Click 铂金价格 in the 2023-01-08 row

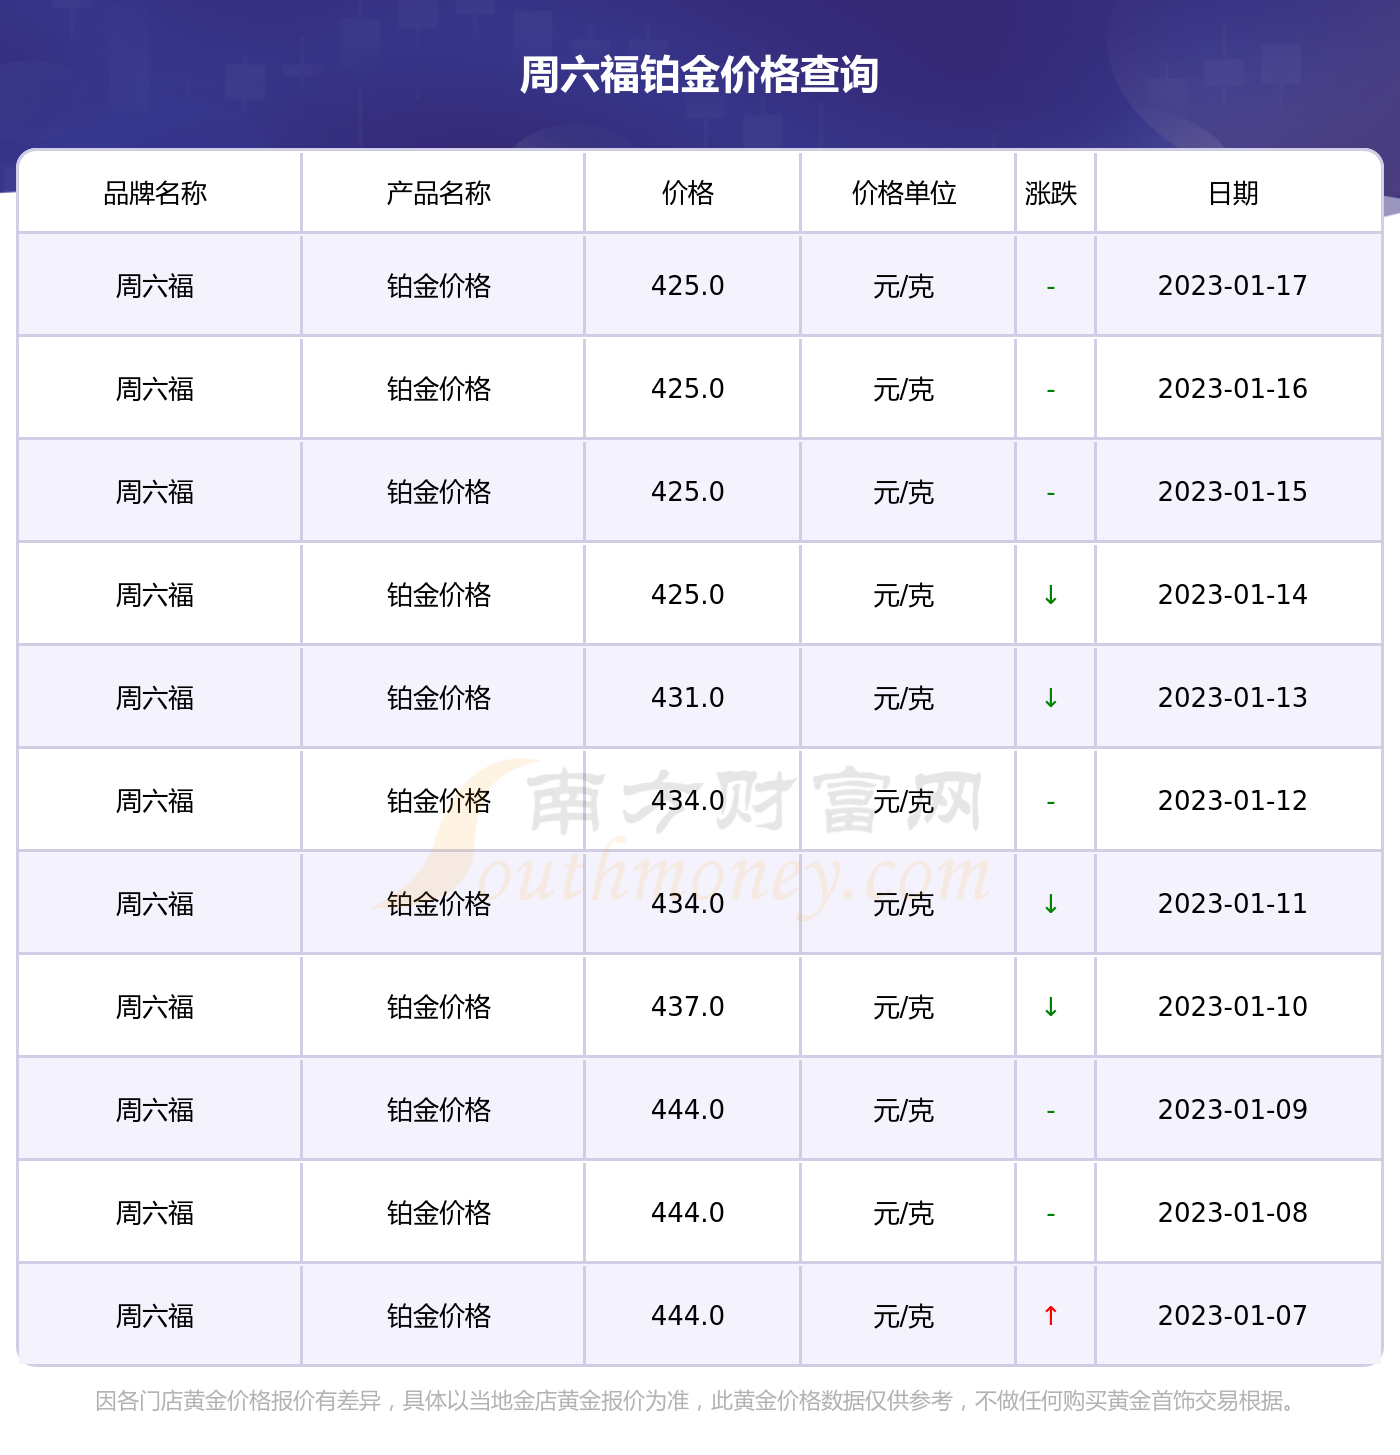pyautogui.click(x=439, y=1213)
